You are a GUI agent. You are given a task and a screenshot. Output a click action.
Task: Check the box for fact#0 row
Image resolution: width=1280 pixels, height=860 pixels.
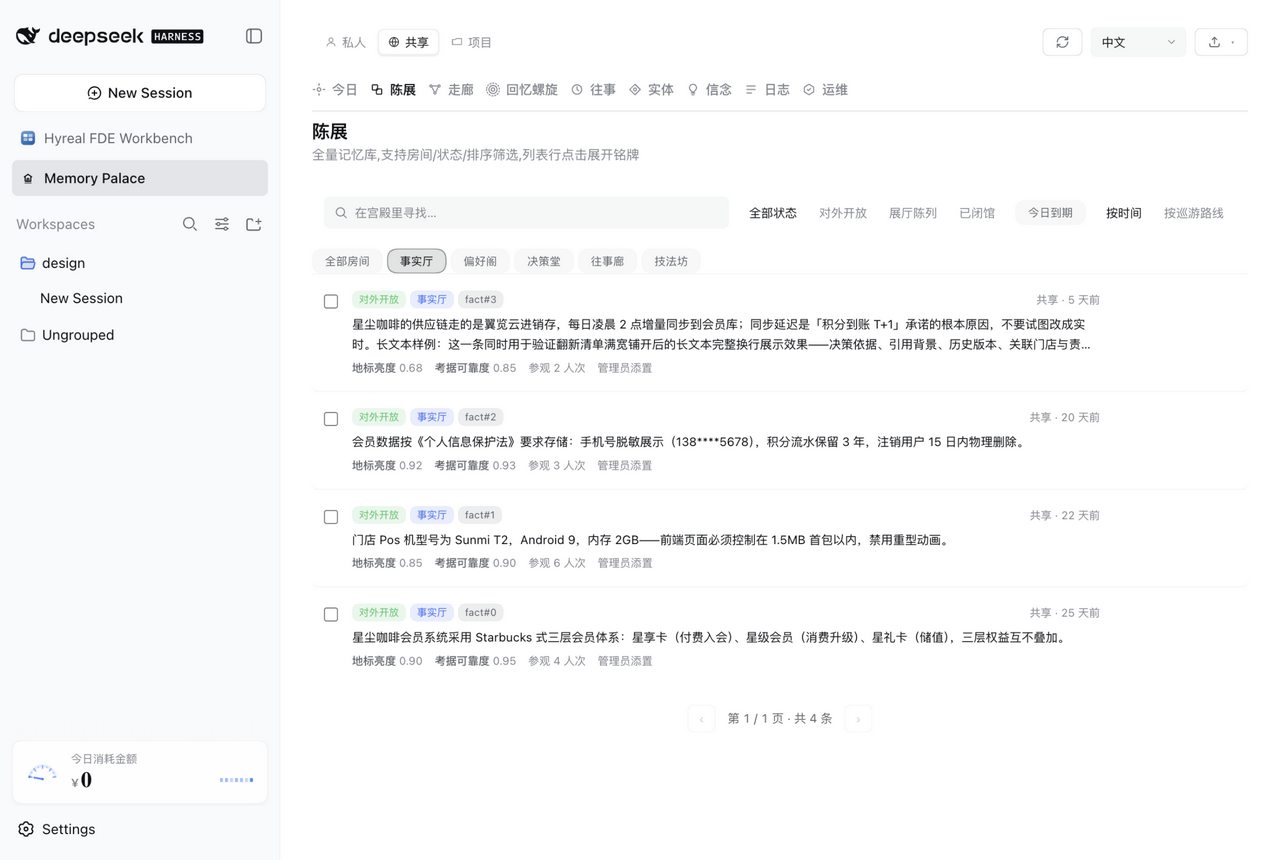pyautogui.click(x=331, y=614)
